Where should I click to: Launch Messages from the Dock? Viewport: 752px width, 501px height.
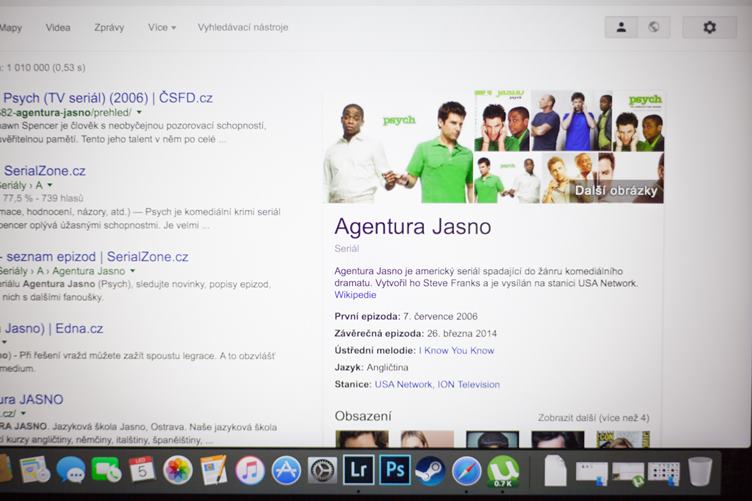[70, 469]
